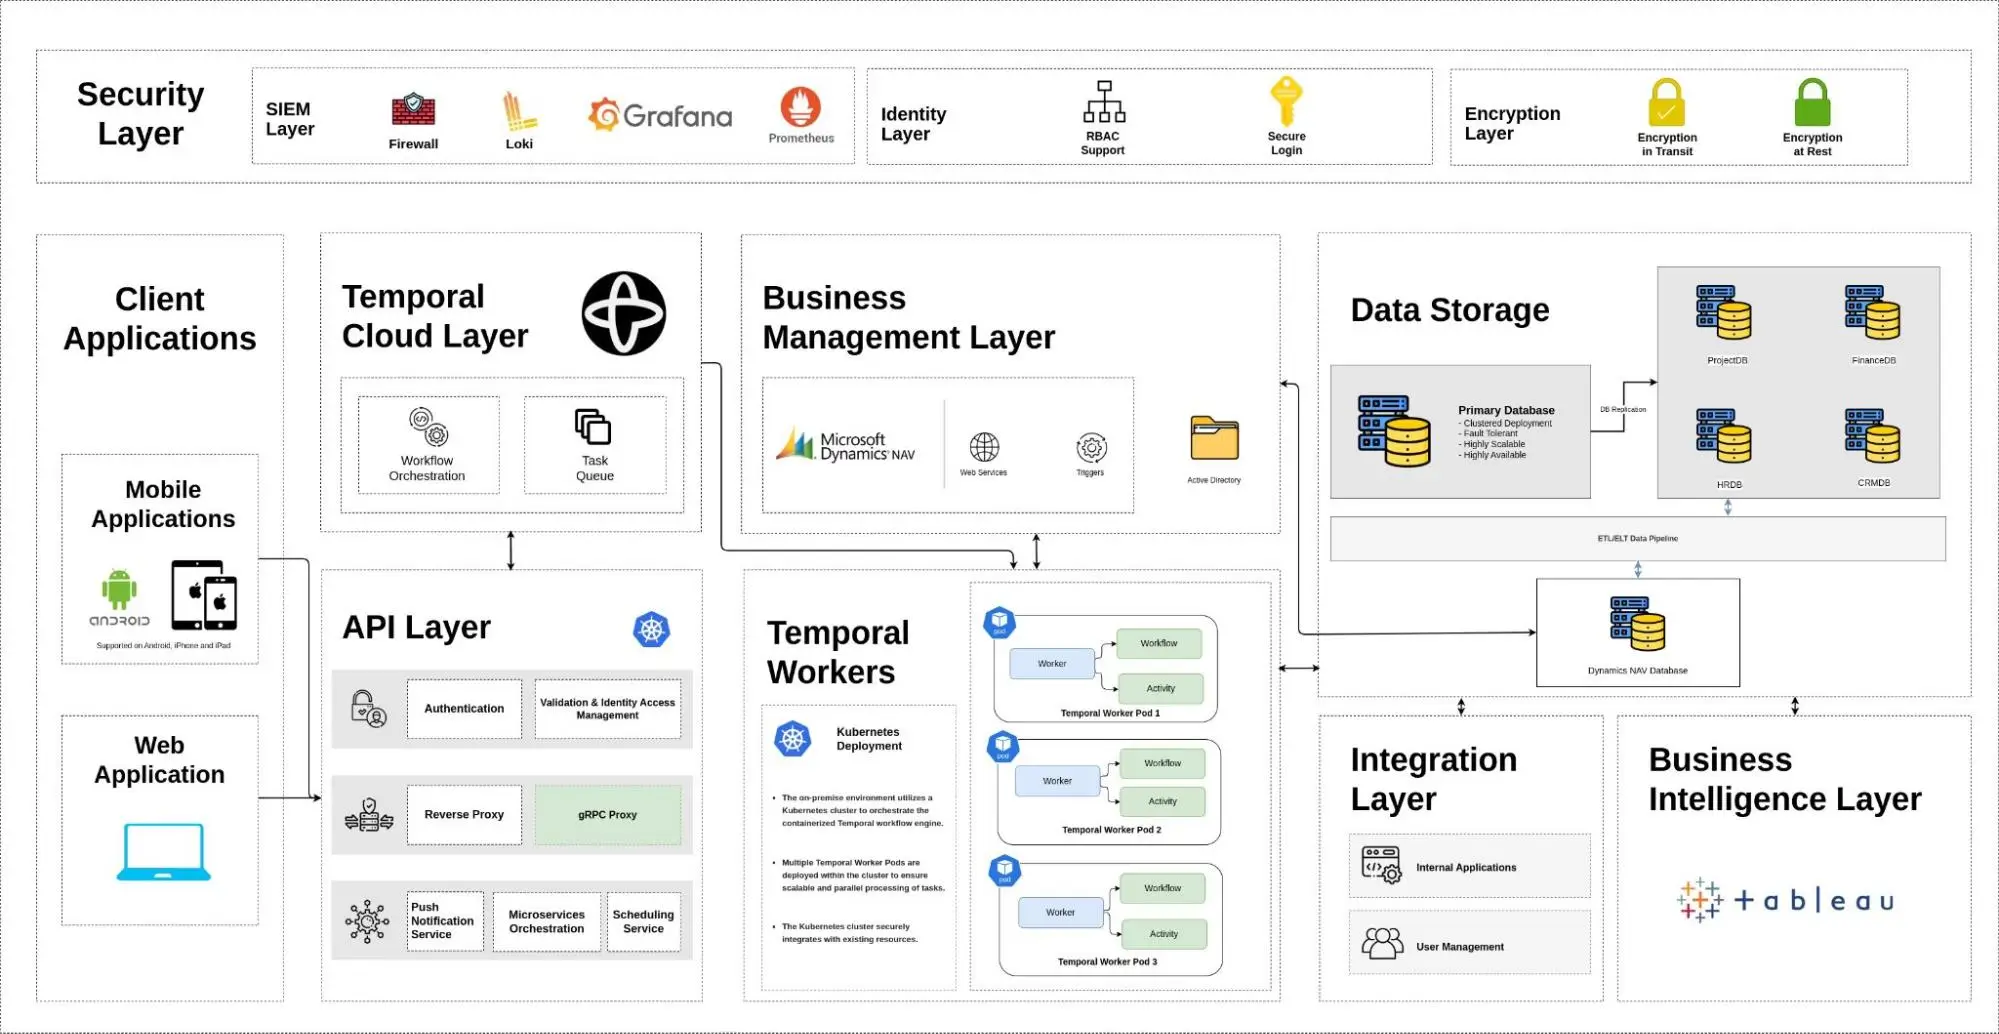Click the ETL/ELT Data Pipeline bar
The width and height of the screenshot is (1999, 1034).
pos(1637,539)
